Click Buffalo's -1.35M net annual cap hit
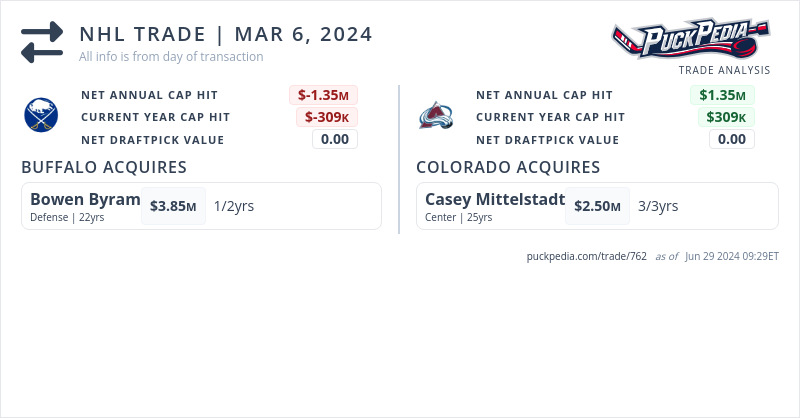The height and width of the screenshot is (418, 800). click(323, 95)
